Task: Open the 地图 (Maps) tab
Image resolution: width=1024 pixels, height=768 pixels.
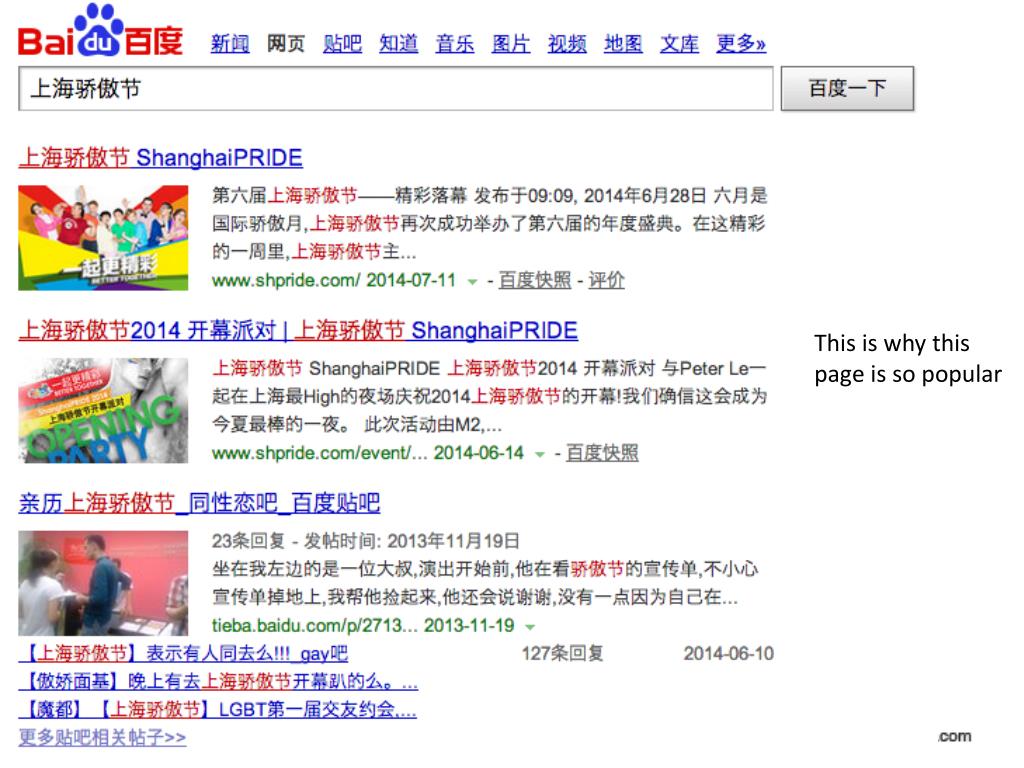Action: [623, 44]
